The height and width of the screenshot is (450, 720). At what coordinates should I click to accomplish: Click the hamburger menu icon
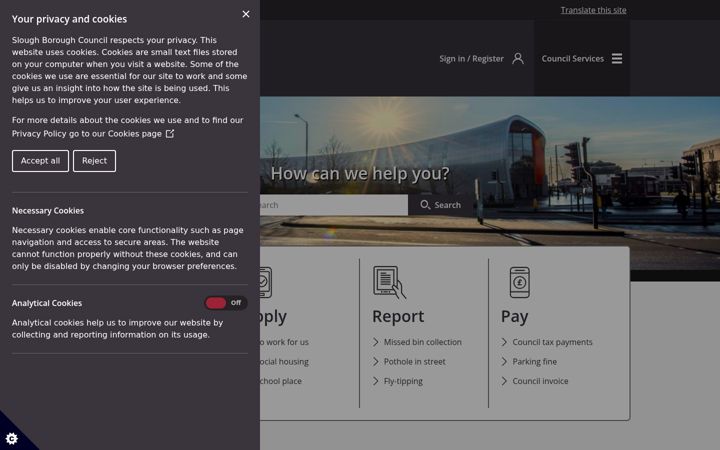click(617, 58)
